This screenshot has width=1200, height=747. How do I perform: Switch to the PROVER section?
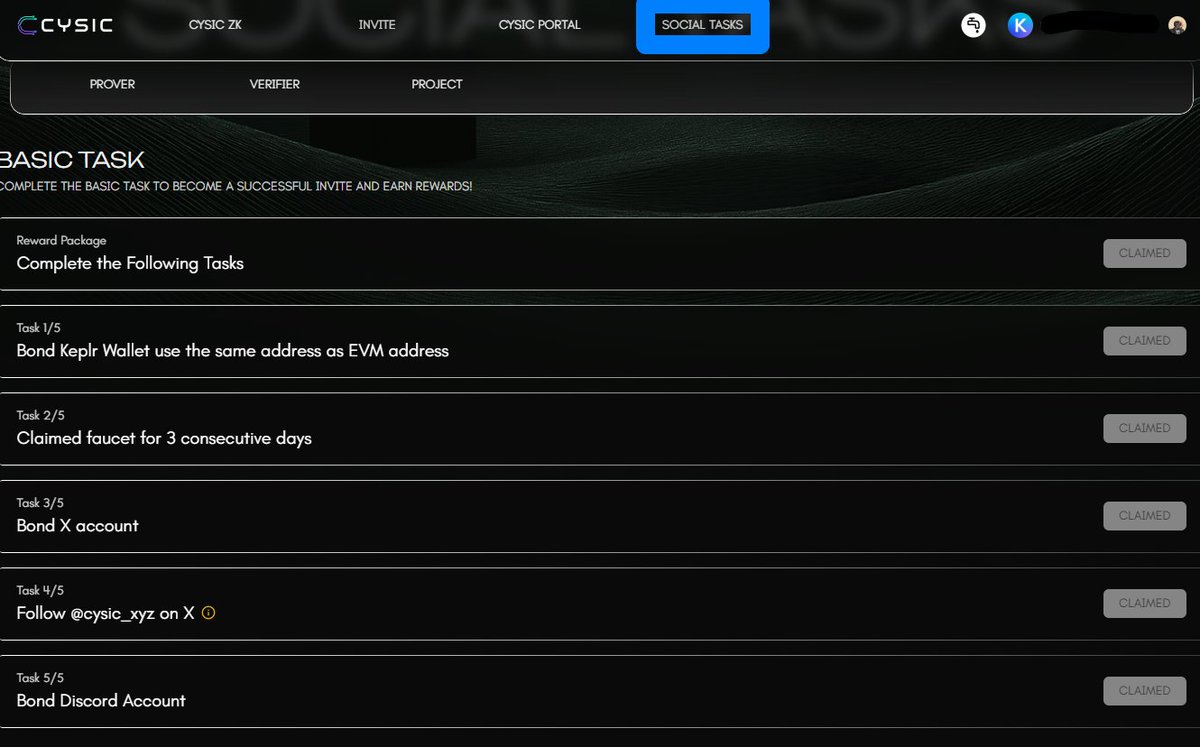[112, 84]
